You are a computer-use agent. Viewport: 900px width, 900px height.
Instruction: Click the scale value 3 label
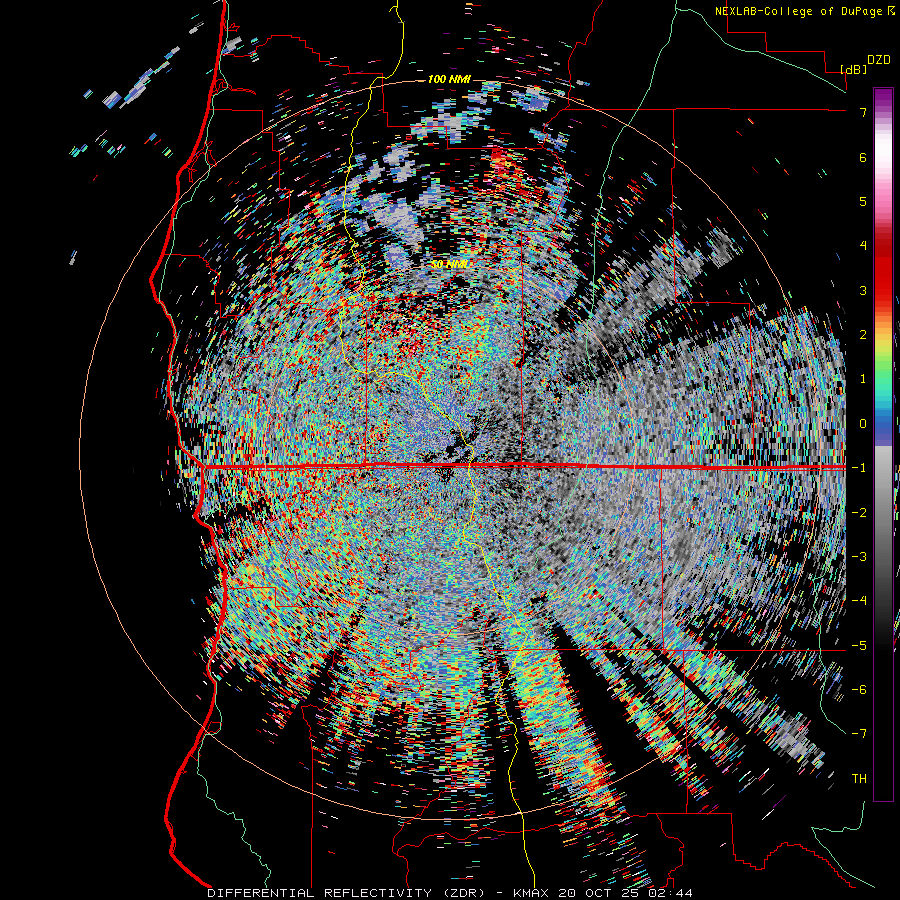pyautogui.click(x=863, y=290)
